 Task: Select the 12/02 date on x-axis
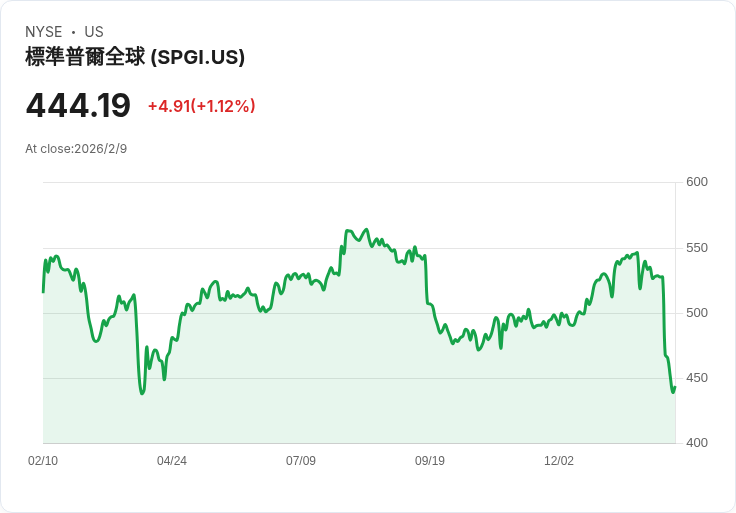click(x=559, y=461)
